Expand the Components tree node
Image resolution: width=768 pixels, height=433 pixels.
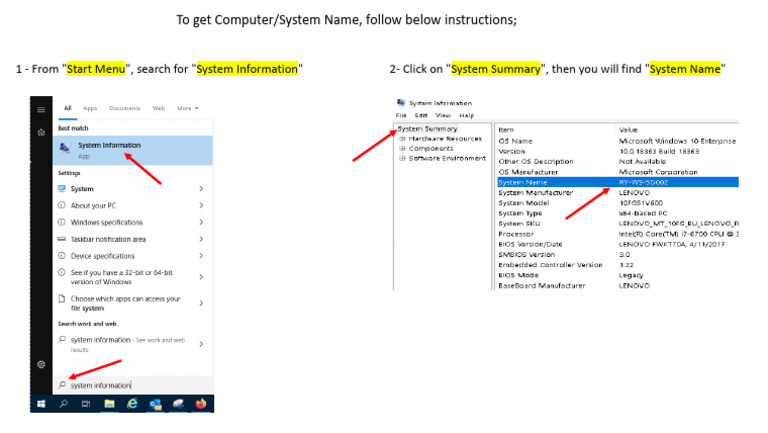[402, 148]
